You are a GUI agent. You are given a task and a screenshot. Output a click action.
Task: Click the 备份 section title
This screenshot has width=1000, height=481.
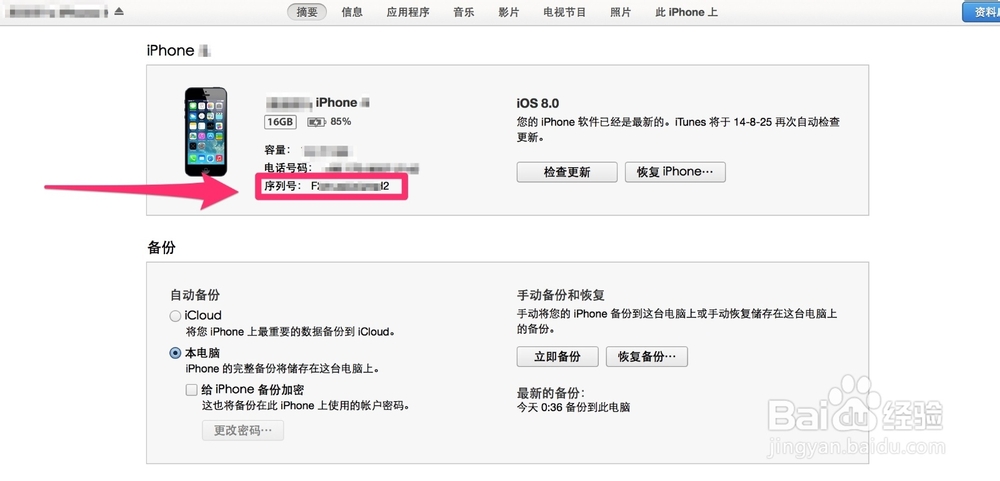(x=161, y=248)
